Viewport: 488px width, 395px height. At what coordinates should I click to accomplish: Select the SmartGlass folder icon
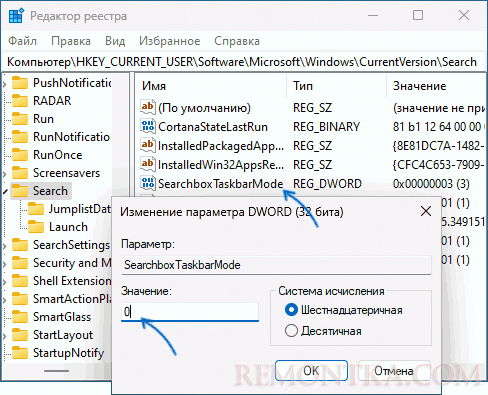[x=20, y=317]
